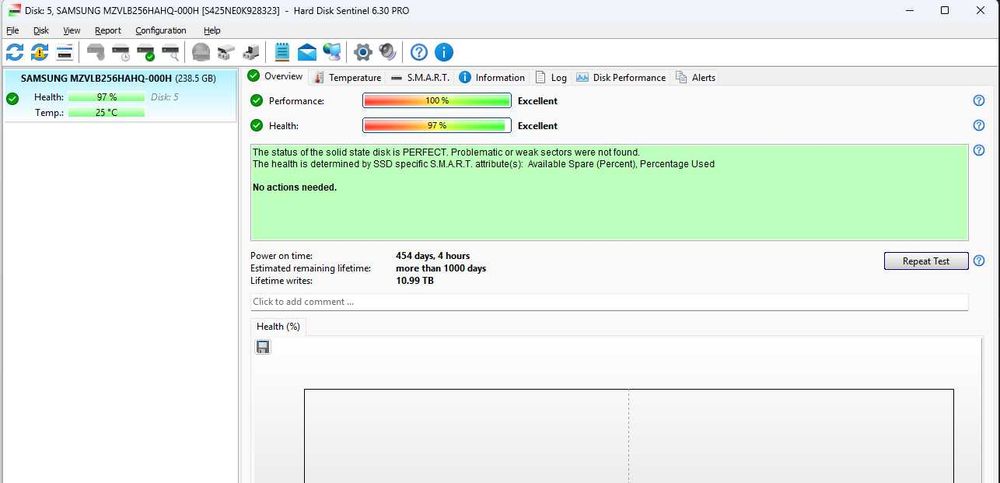Open the File menu

[x=12, y=30]
